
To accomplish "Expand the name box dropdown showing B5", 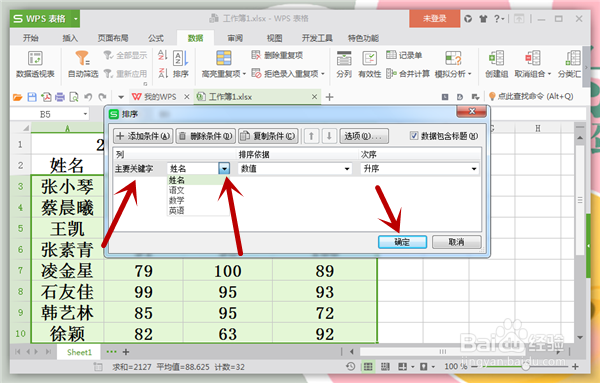I will 85,114.
